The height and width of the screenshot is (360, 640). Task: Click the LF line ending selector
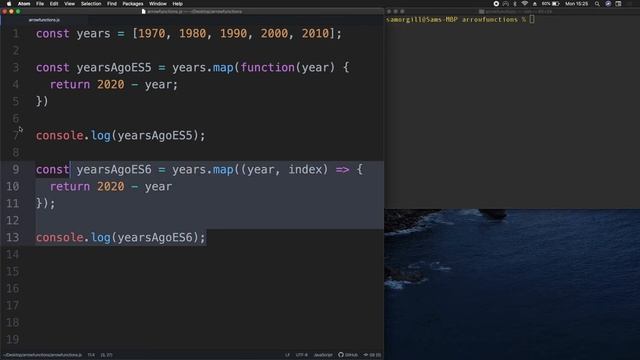(x=287, y=355)
